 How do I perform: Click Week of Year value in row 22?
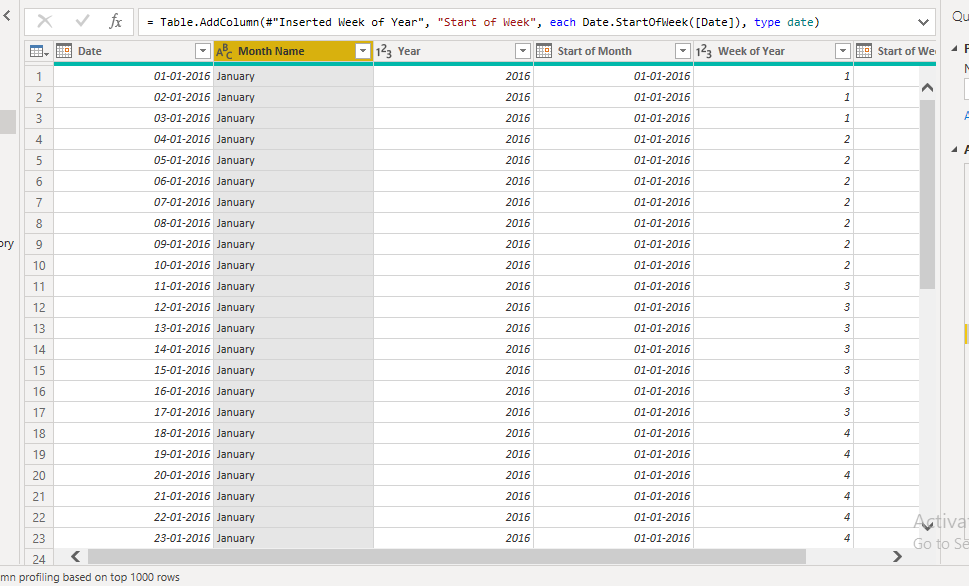pos(774,518)
